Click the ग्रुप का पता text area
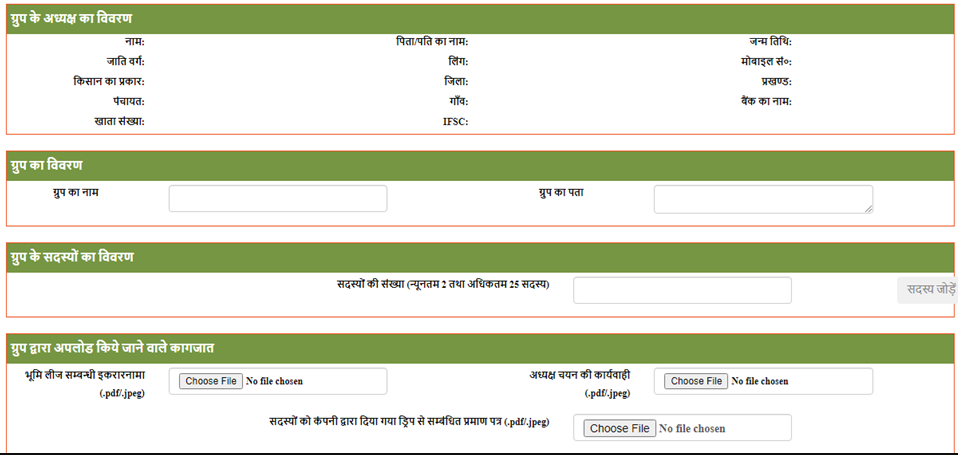This screenshot has width=958, height=455. 763,200
